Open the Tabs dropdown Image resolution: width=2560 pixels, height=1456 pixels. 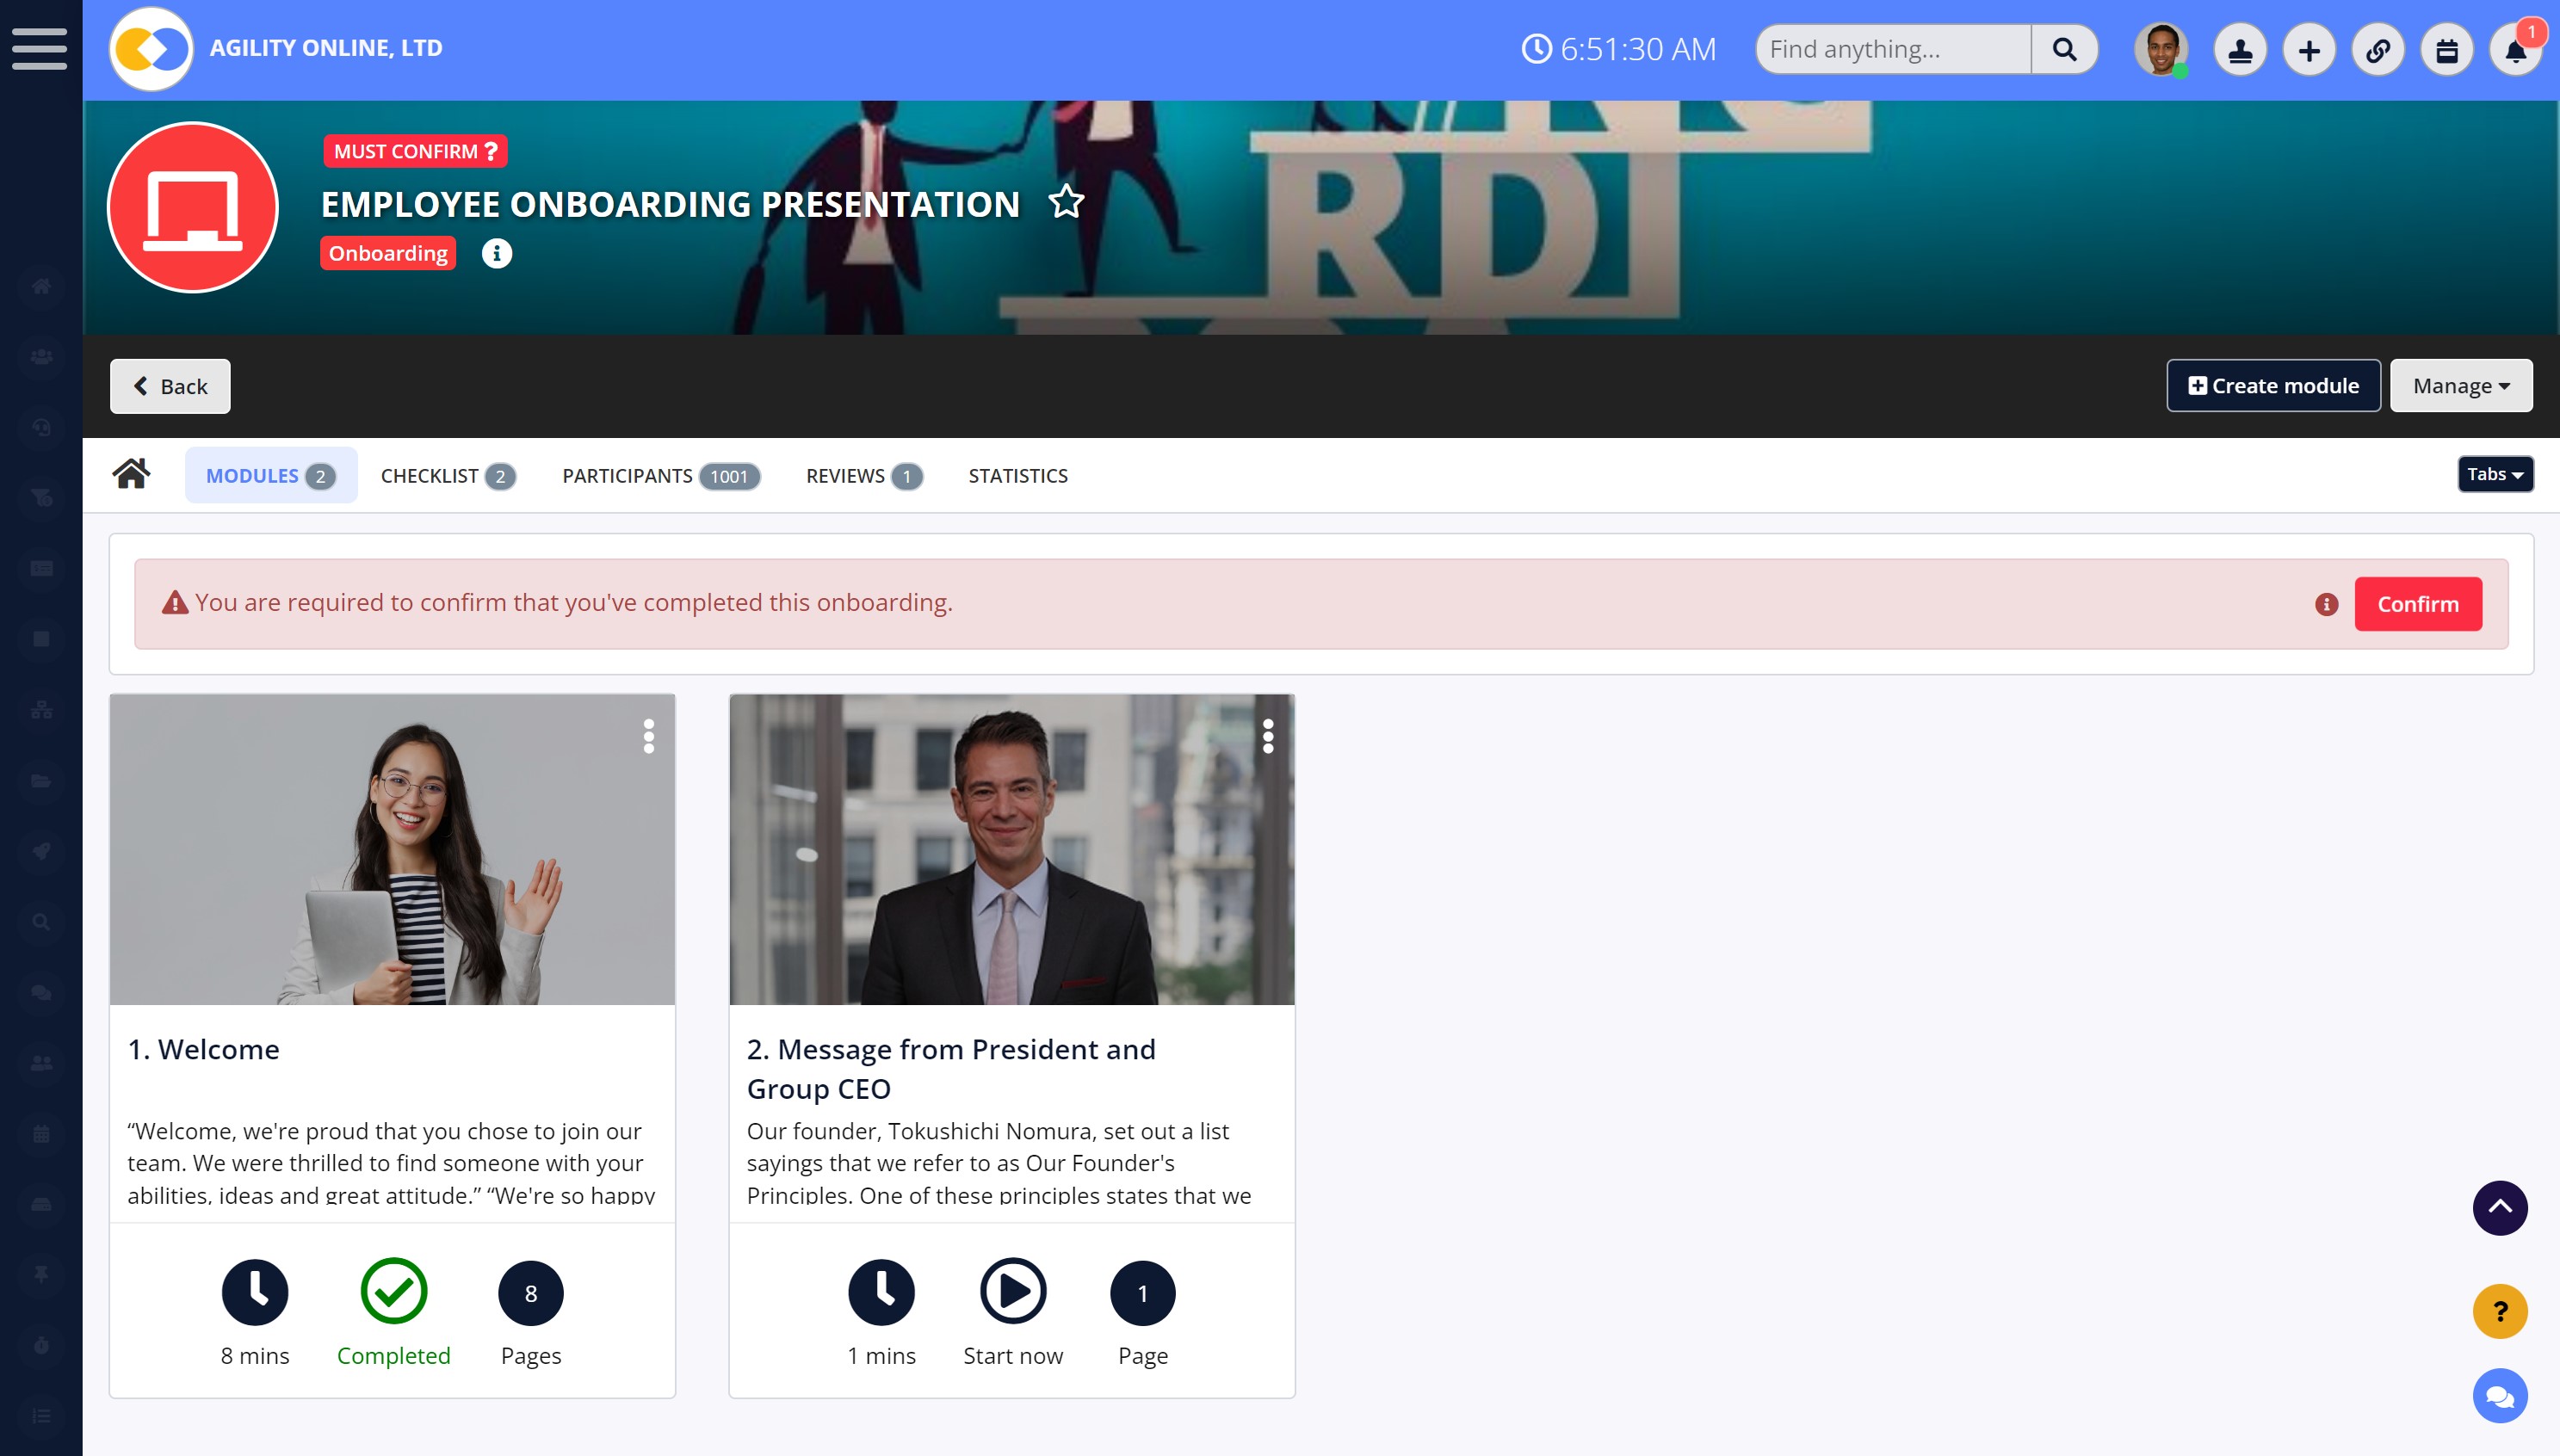click(2494, 474)
